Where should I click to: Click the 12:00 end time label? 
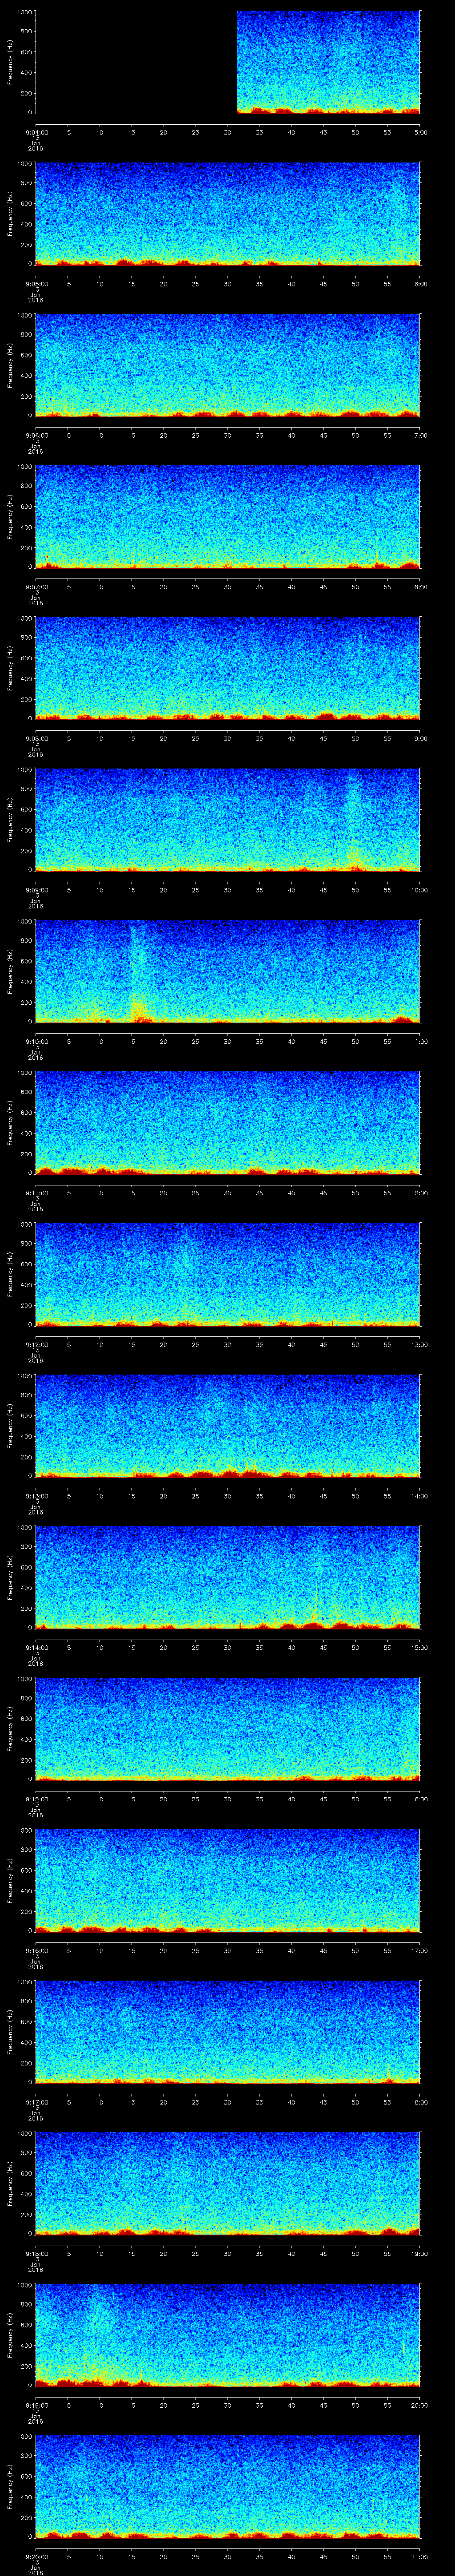[x=419, y=1193]
